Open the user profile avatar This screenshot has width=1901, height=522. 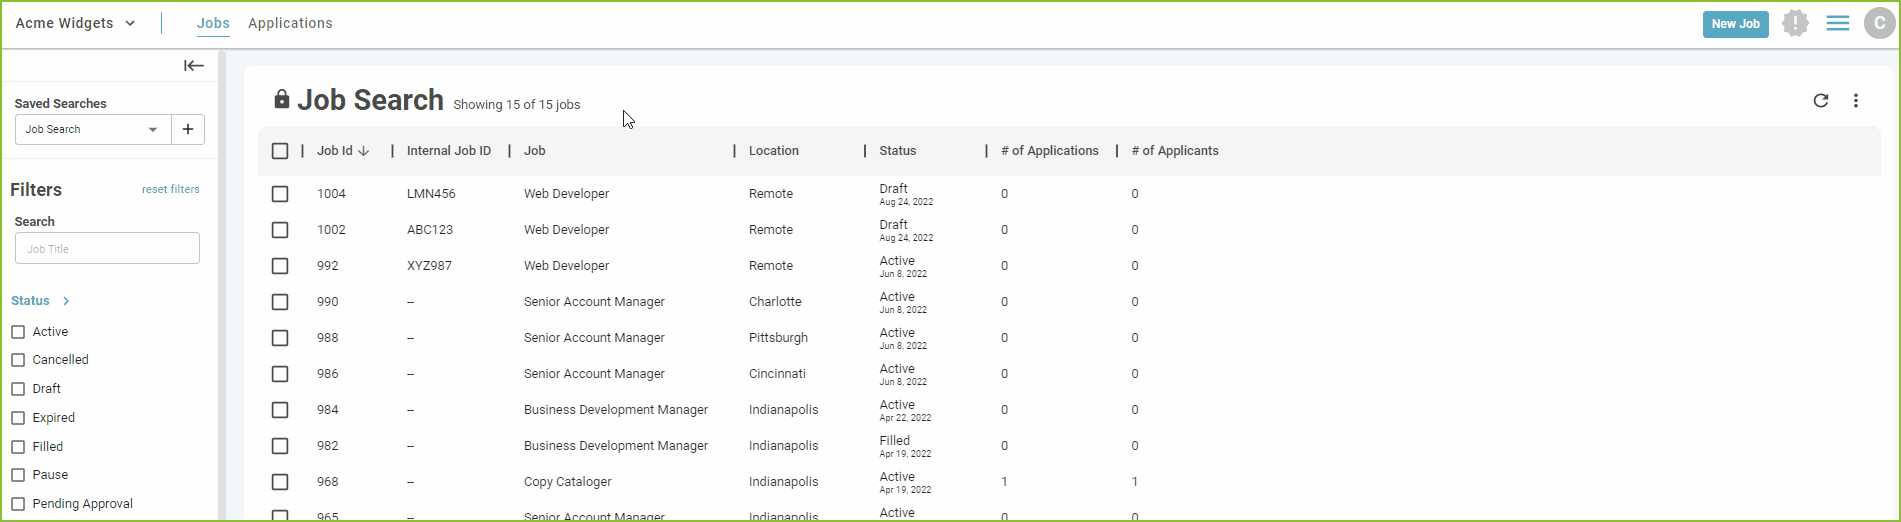[1879, 23]
